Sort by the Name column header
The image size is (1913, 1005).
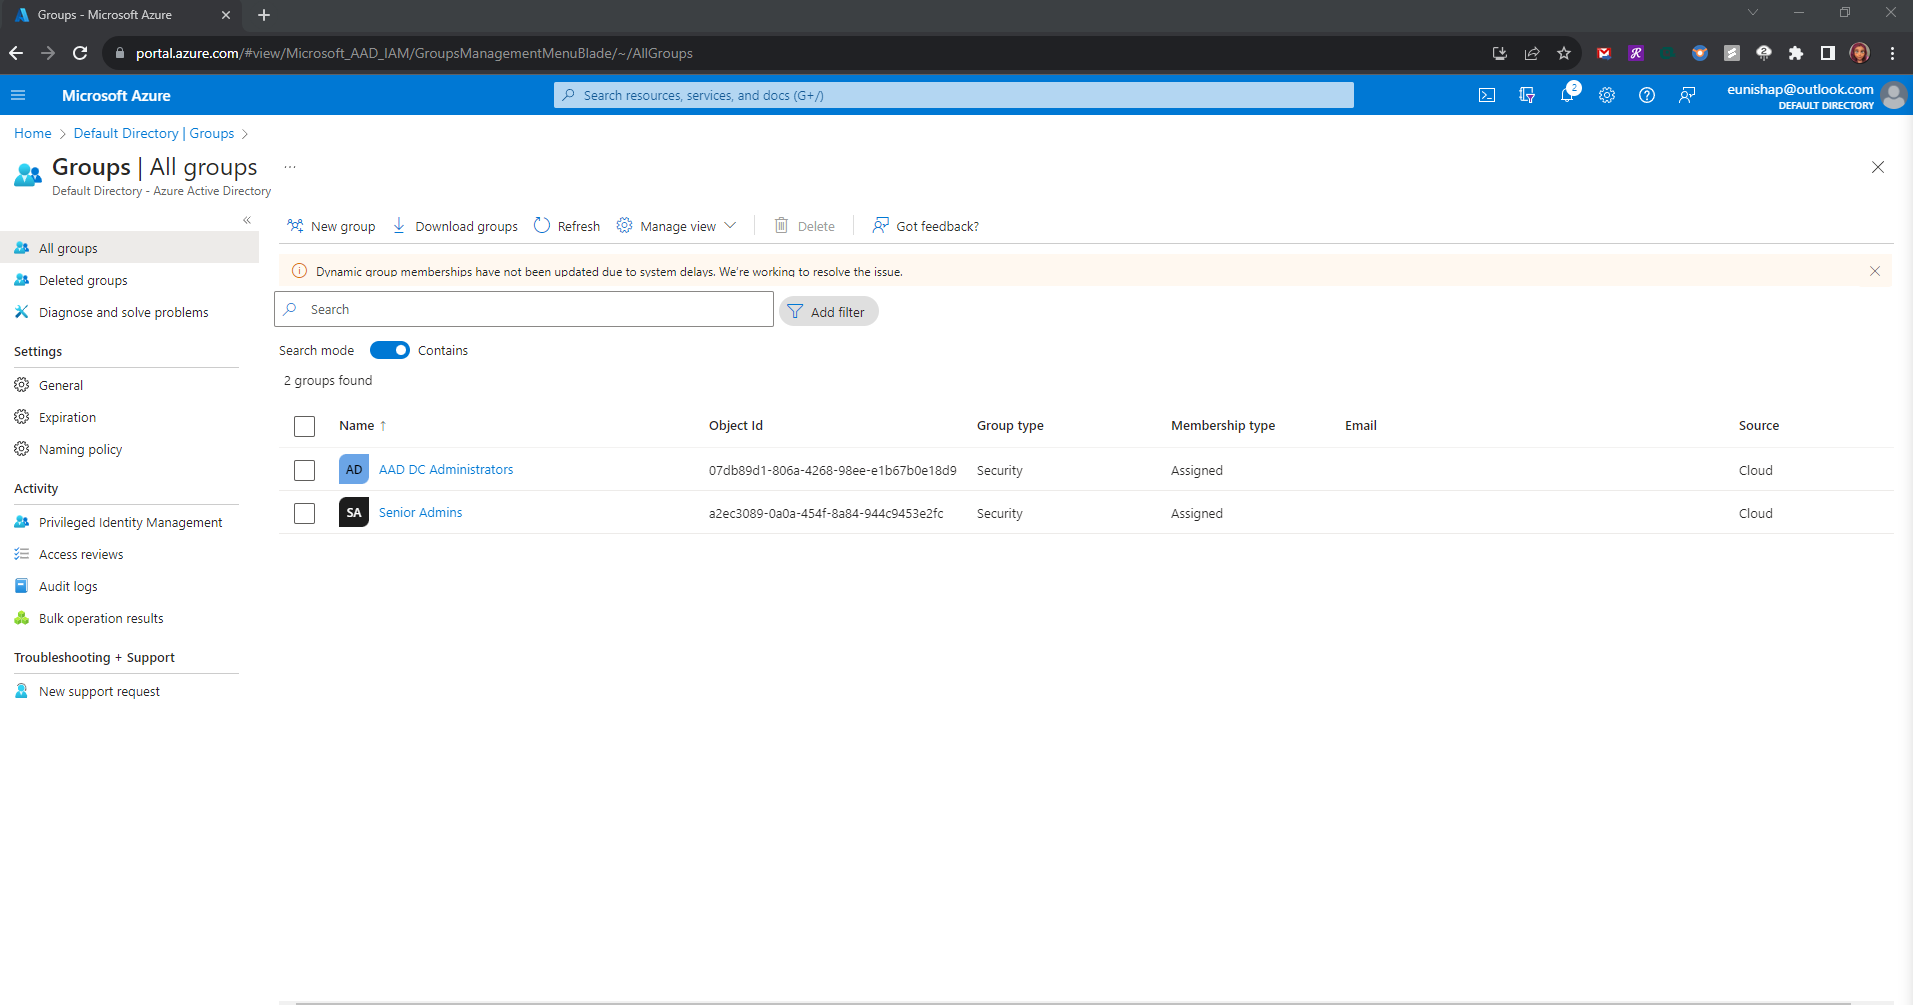point(357,425)
